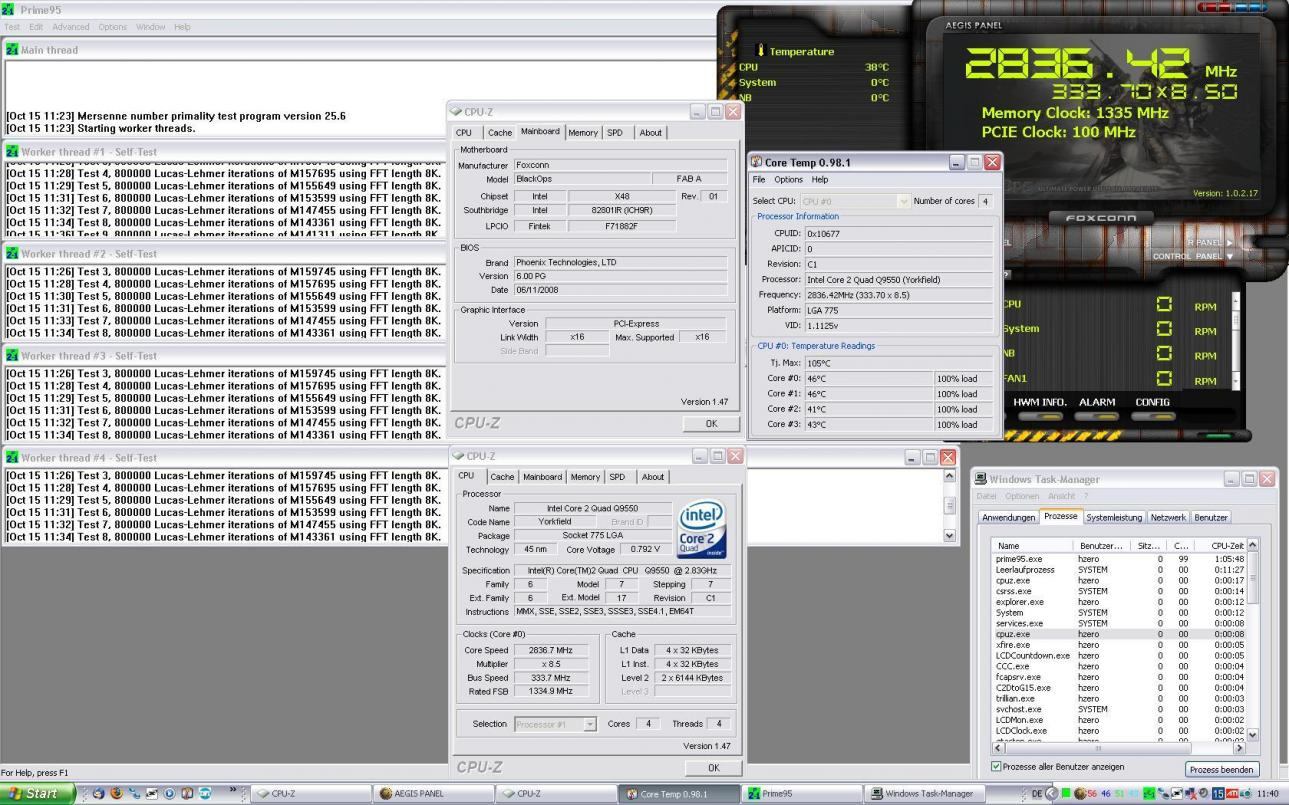Screen dimensions: 1289x805
Task: Click the Firefox quick launch icon
Action: click(x=116, y=793)
